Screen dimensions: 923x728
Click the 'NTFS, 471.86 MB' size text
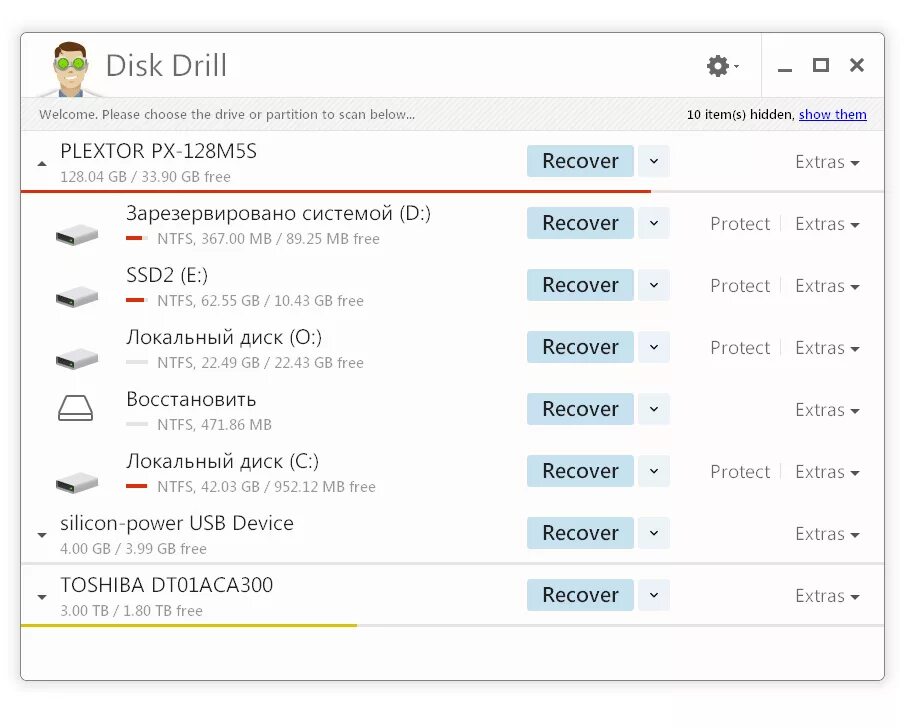pyautogui.click(x=214, y=425)
